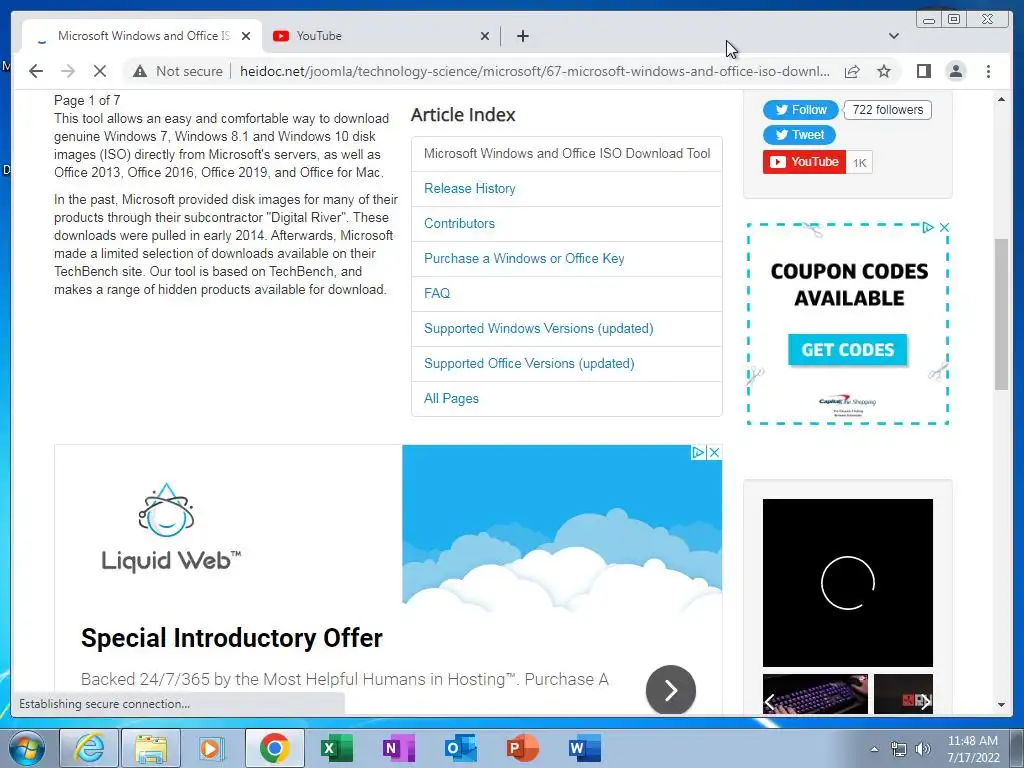Switch to the YouTube tab
This screenshot has height=768, width=1024.
point(381,36)
